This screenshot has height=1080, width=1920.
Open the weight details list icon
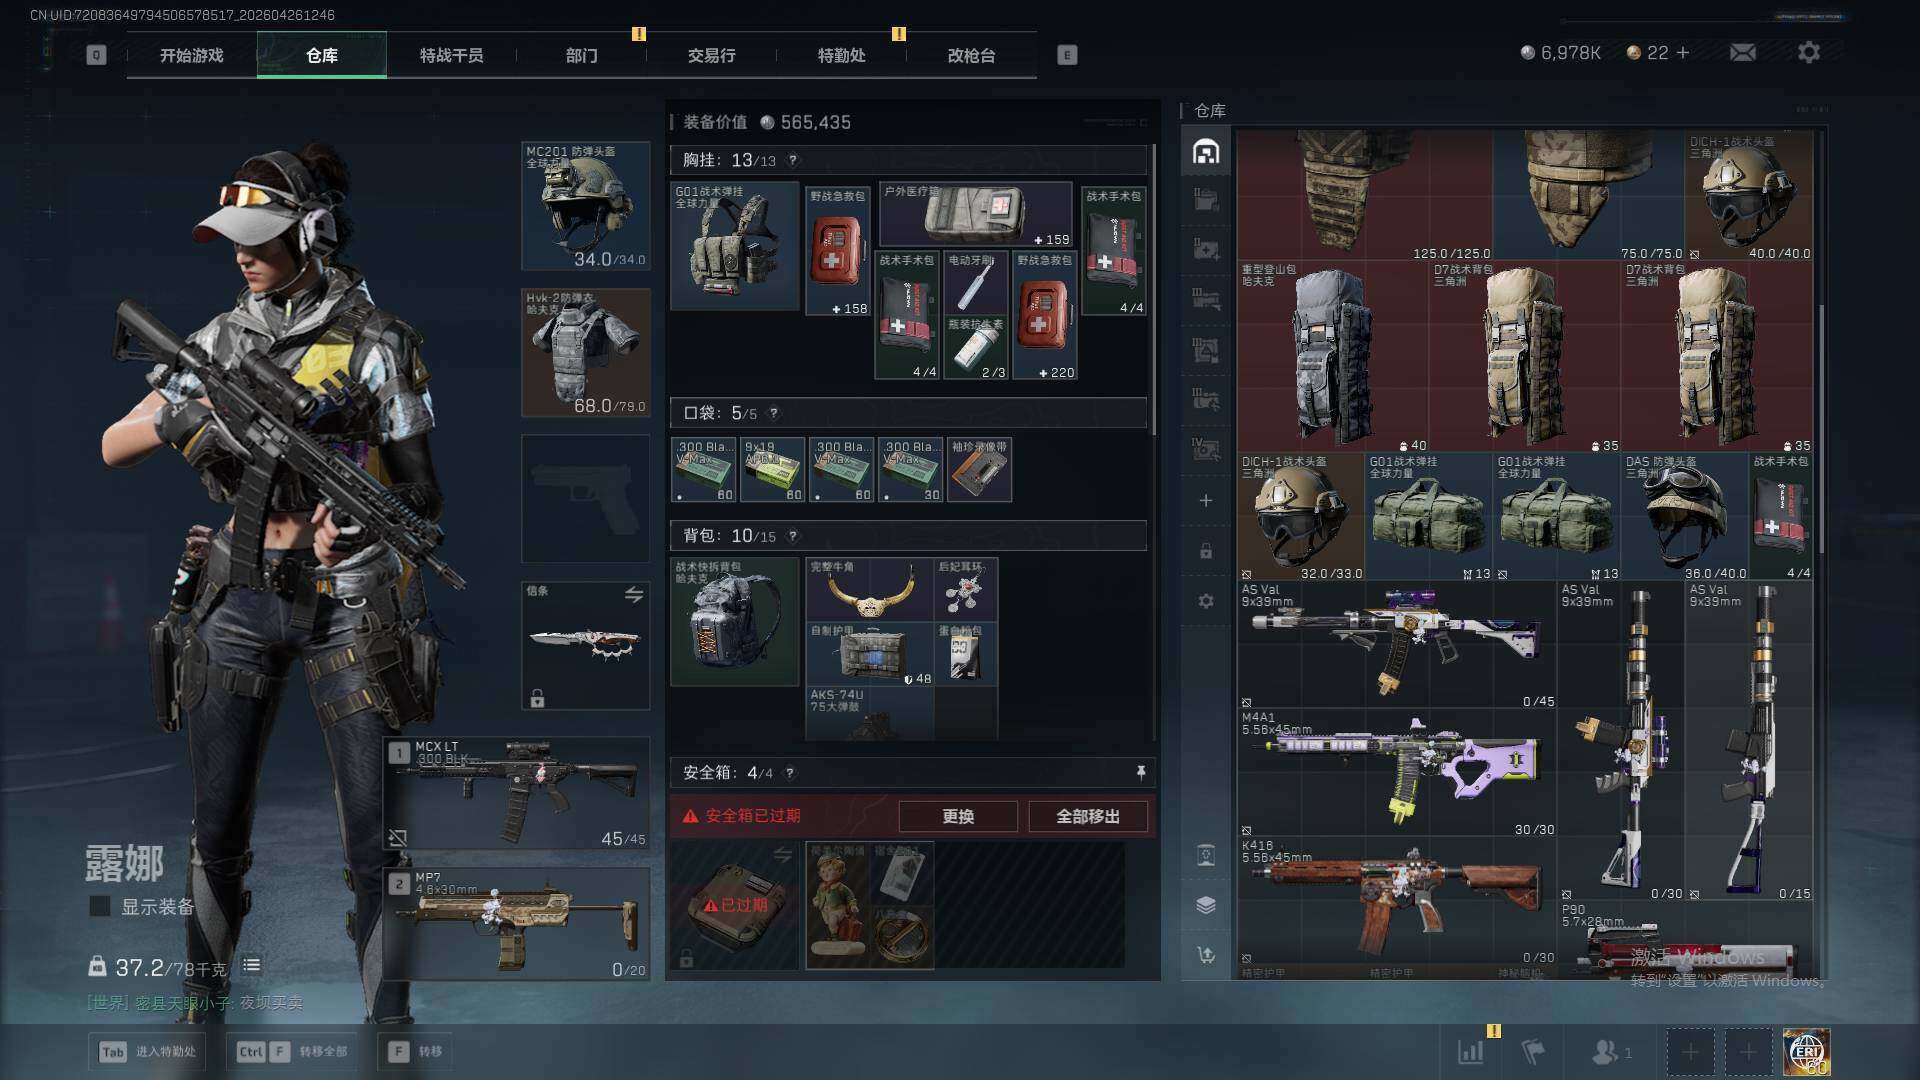click(x=251, y=965)
